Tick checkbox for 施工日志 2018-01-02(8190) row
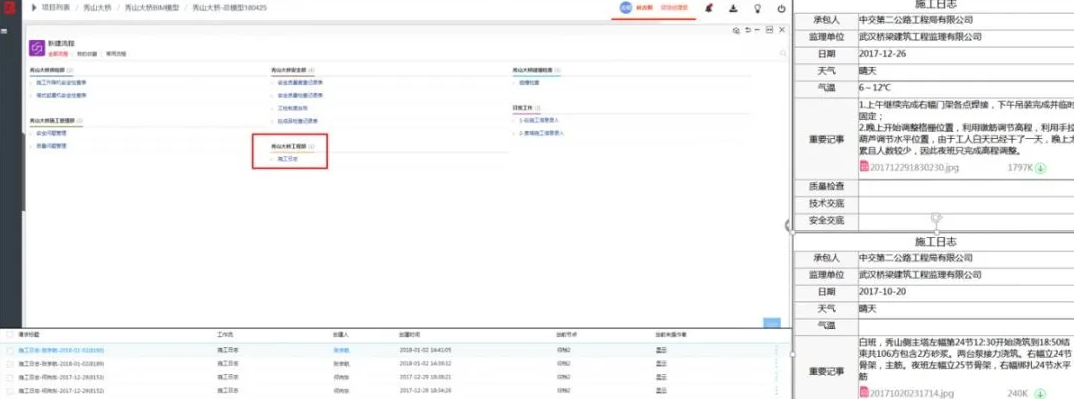The height and width of the screenshot is (399, 1074). point(10,350)
